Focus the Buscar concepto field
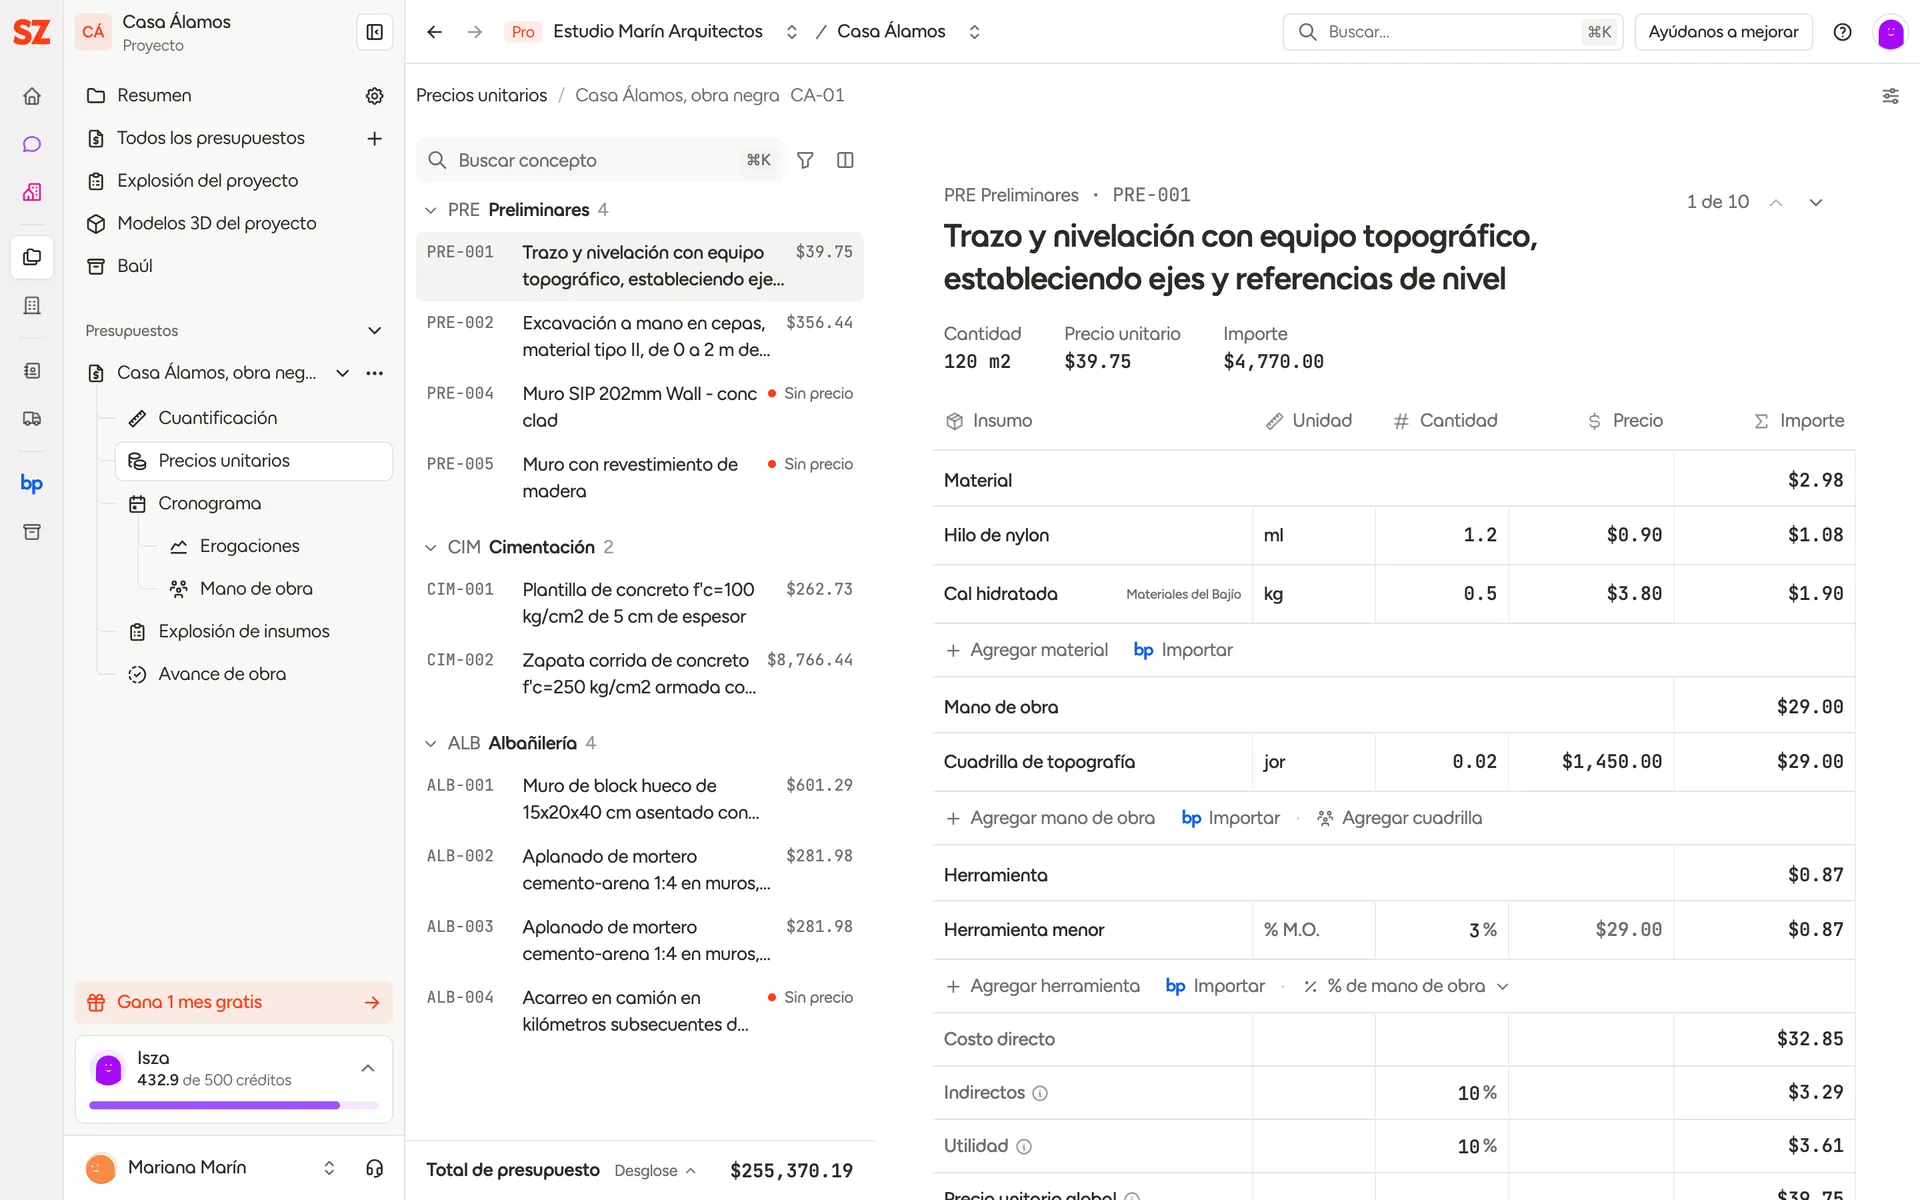This screenshot has width=1920, height=1200. tap(600, 160)
